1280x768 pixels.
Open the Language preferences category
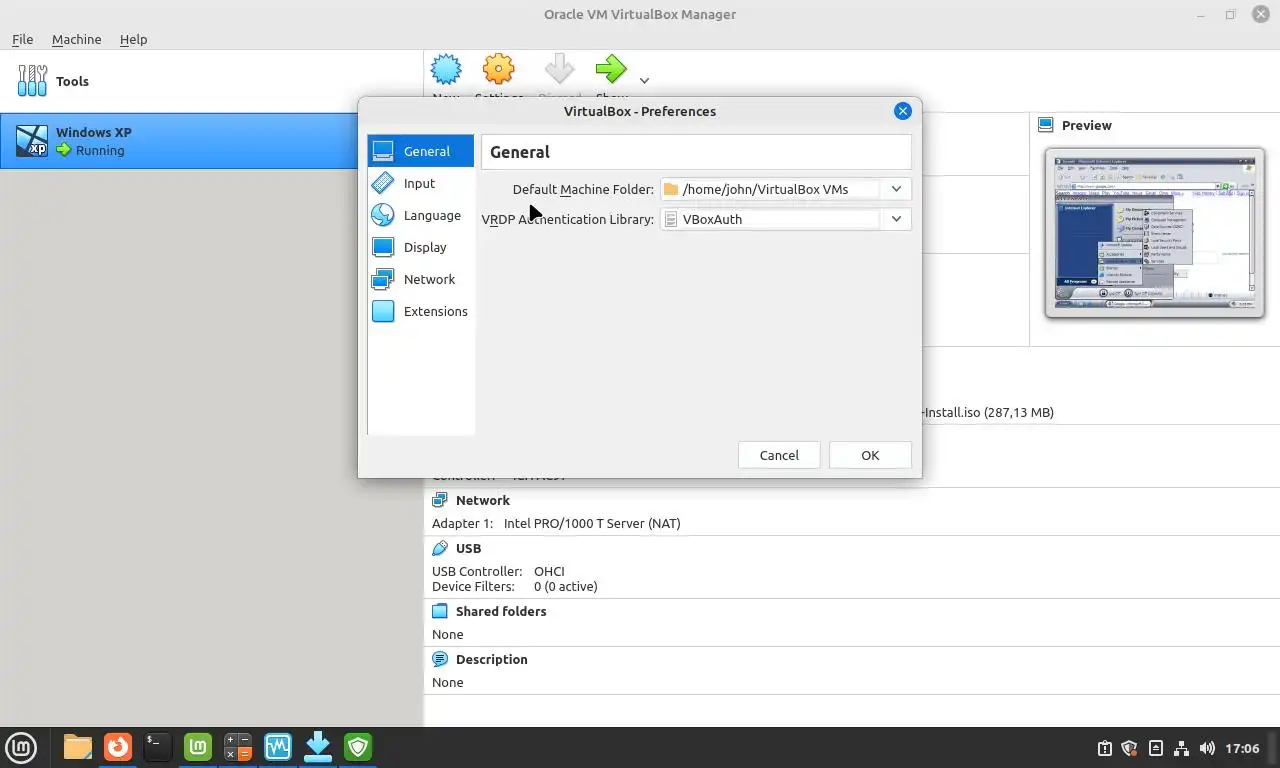click(420, 215)
